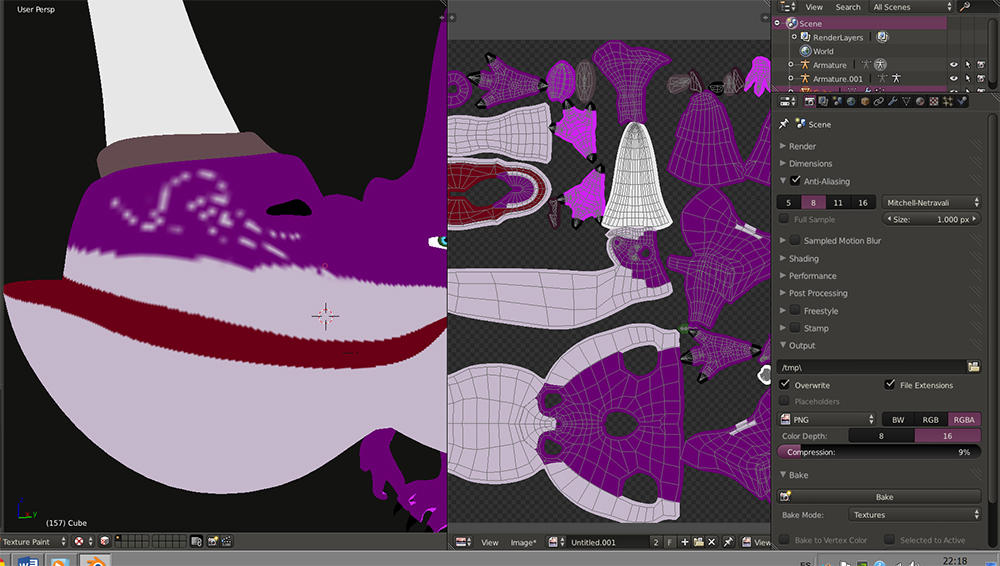Click the Compression 9% slider
The image size is (1000, 566).
(x=879, y=452)
